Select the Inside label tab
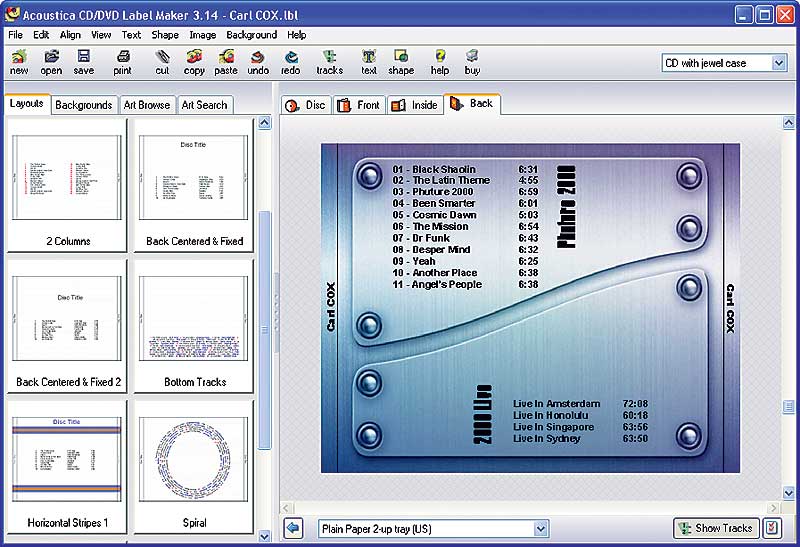This screenshot has height=547, width=800. coord(414,105)
